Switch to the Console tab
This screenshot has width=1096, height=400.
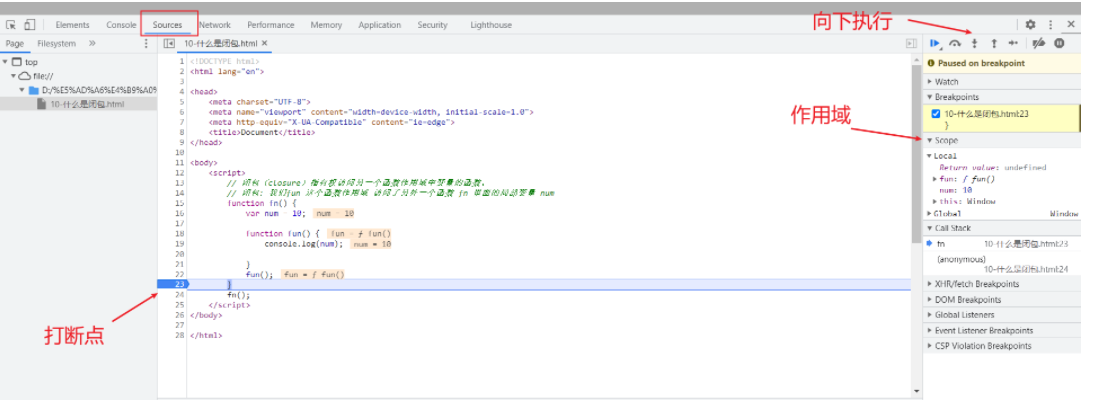[x=121, y=24]
